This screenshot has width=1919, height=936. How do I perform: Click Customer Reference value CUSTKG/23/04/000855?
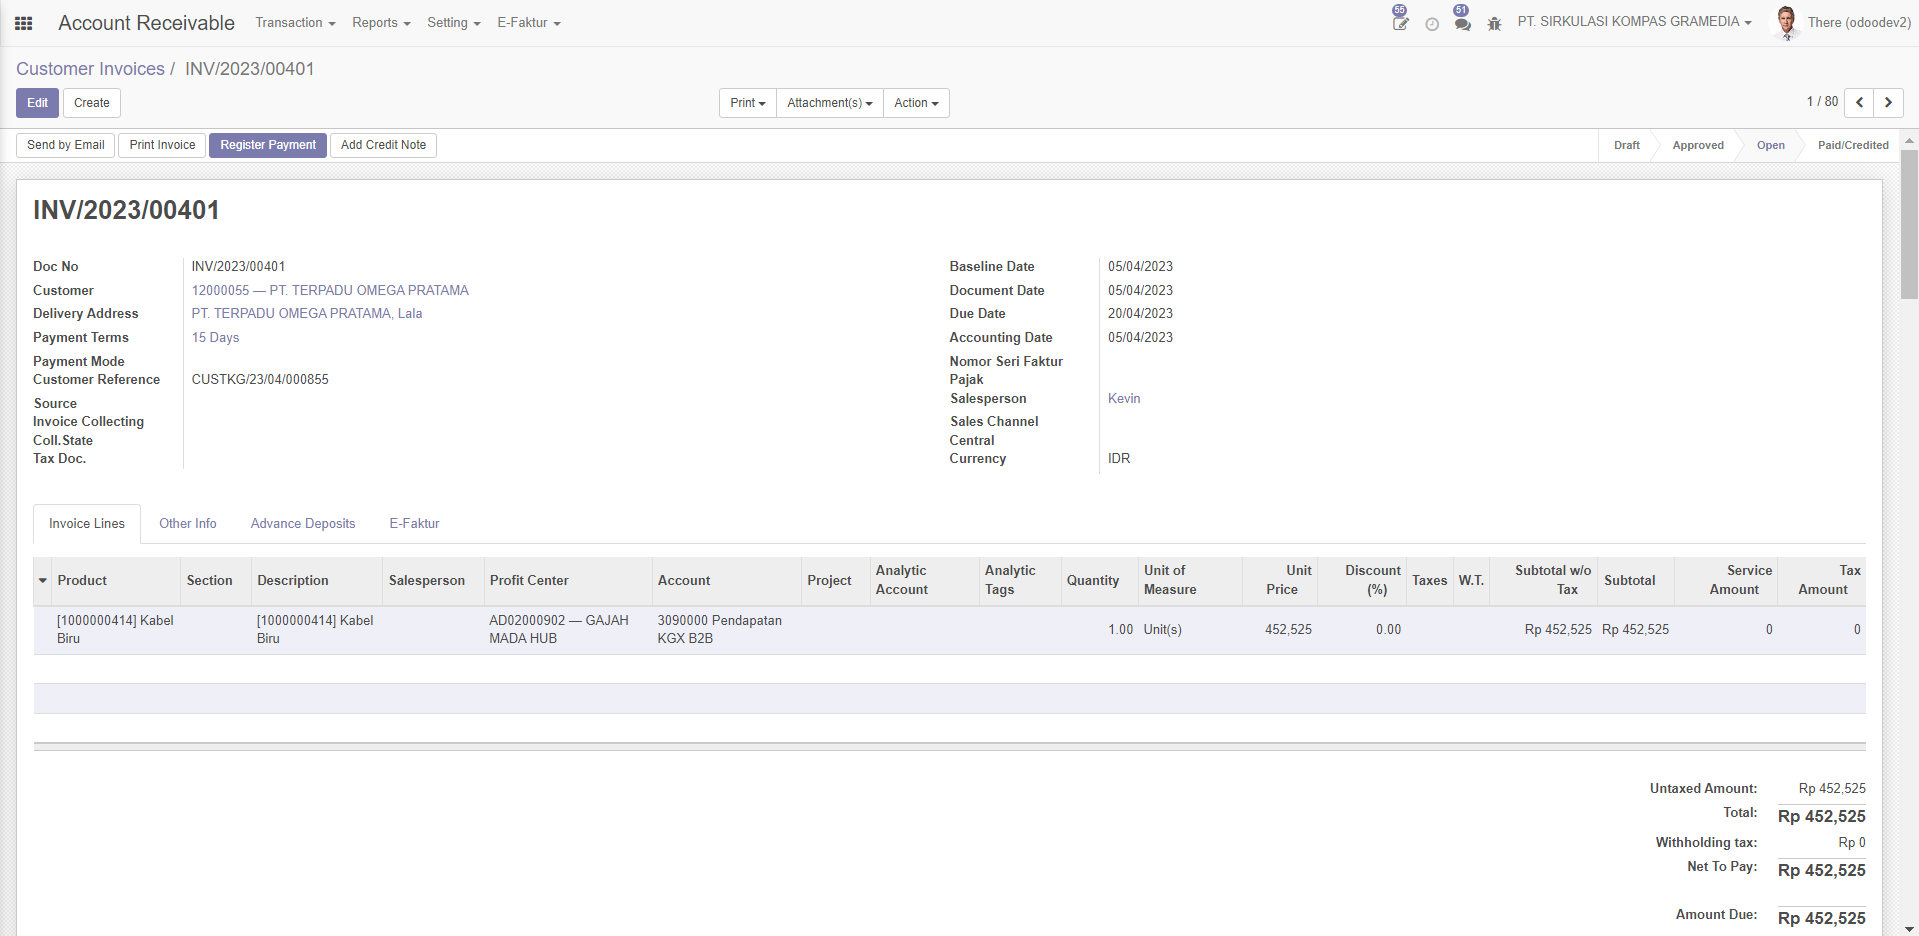(260, 379)
